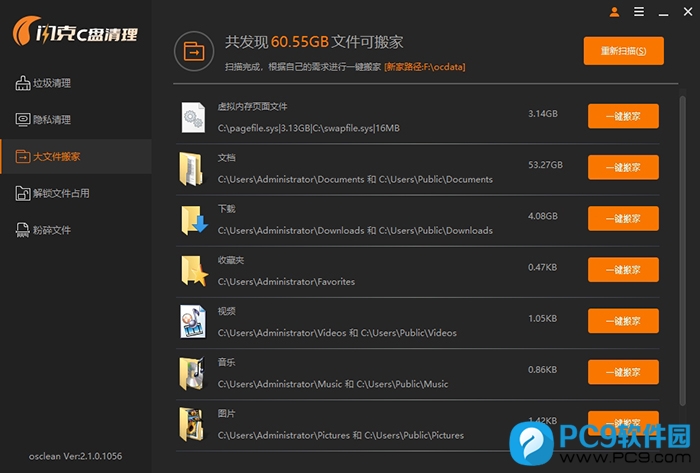Click the Documents path text
This screenshot has width=700, height=473.
pos(355,179)
